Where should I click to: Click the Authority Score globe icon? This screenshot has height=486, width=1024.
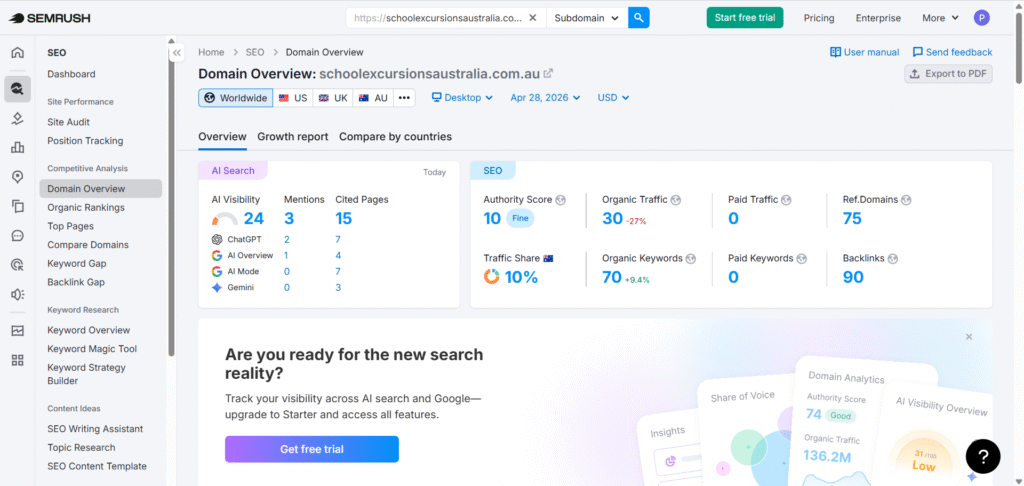(560, 200)
